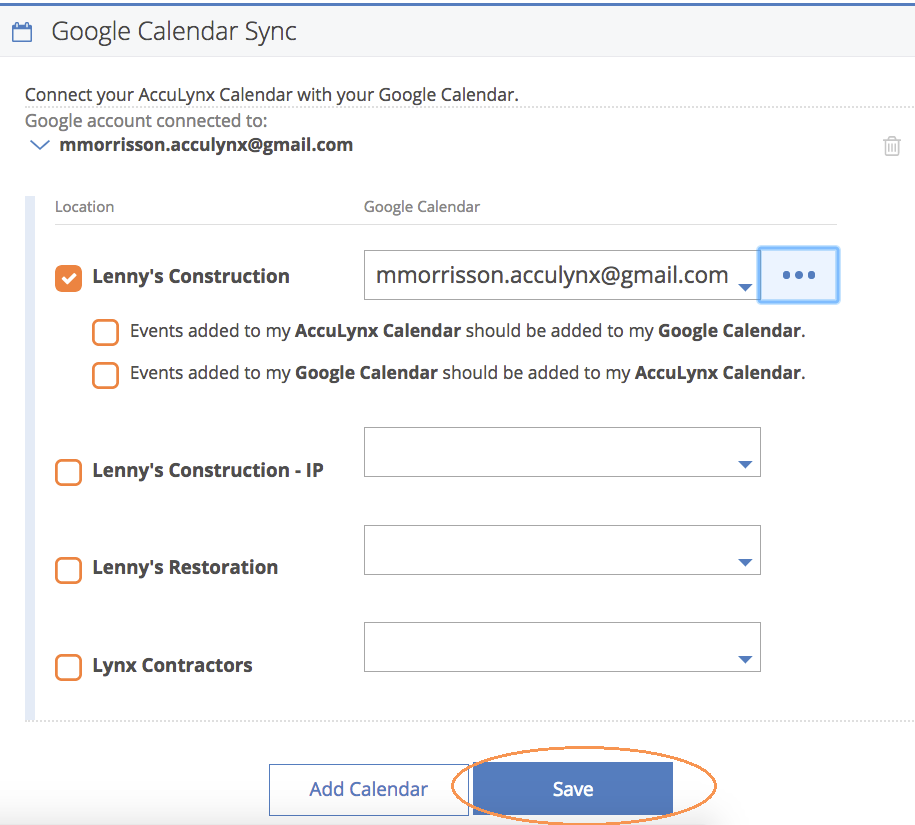915x825 pixels.
Task: Open calendar dropdown for Lynx Contractors
Action: pyautogui.click(x=562, y=646)
